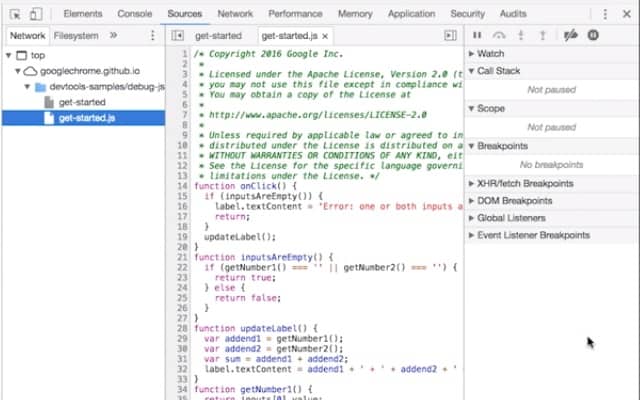Screen dimensions: 640x400
Task: Click the step over function call icon
Action: coord(499,36)
